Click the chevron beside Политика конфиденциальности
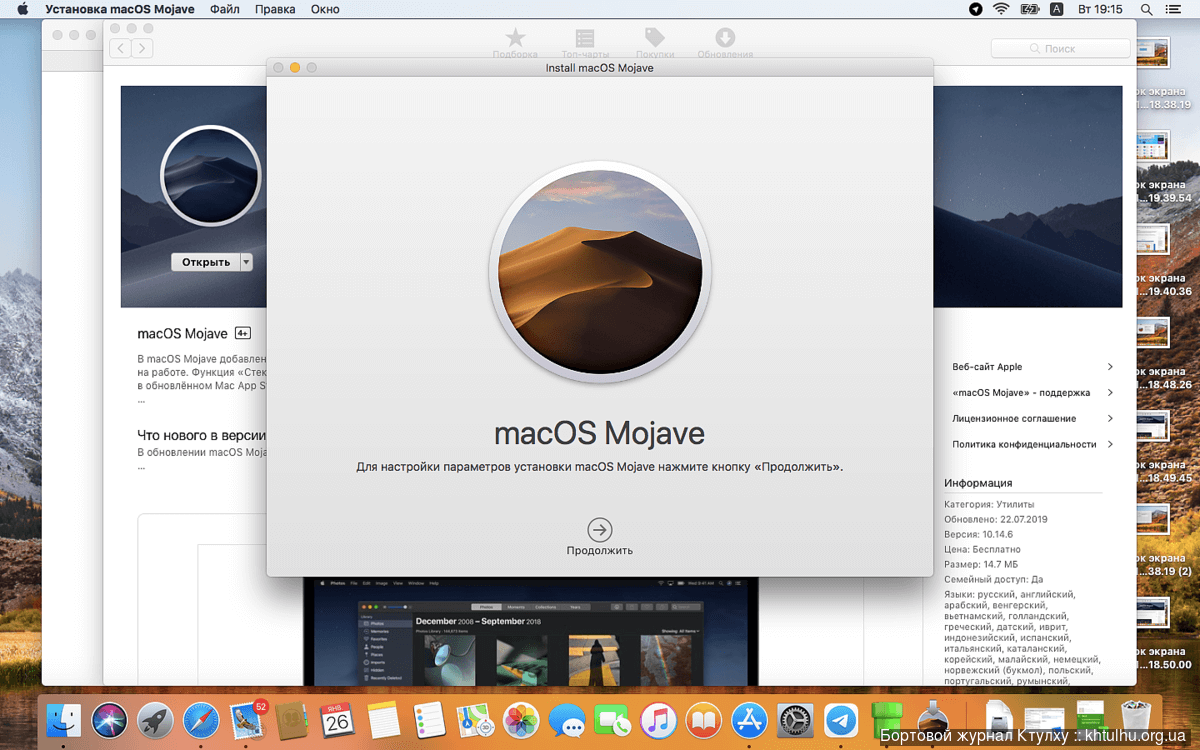The image size is (1200, 750). point(1110,445)
